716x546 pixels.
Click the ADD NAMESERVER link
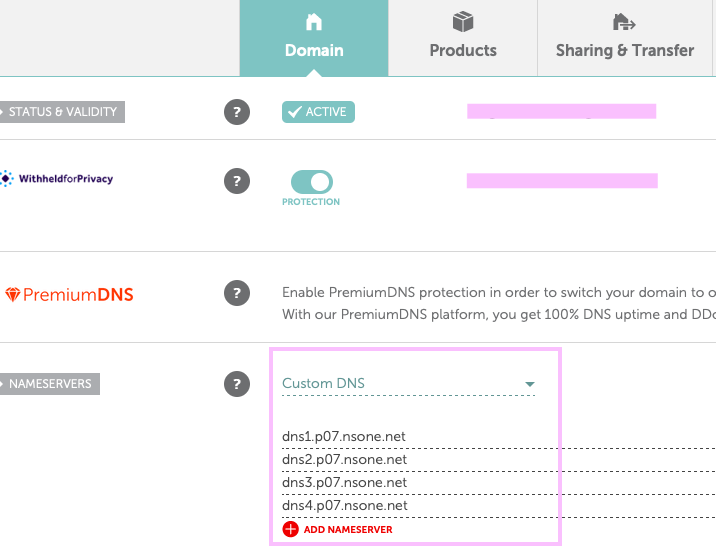coord(348,530)
